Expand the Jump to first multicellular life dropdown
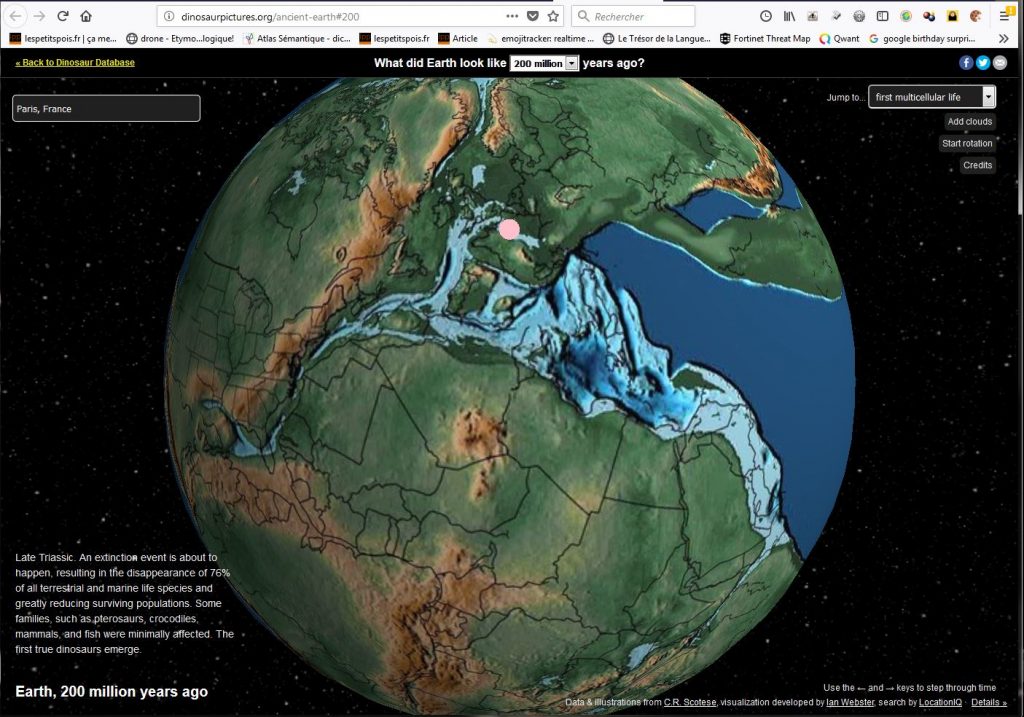This screenshot has width=1024, height=717. tap(931, 97)
